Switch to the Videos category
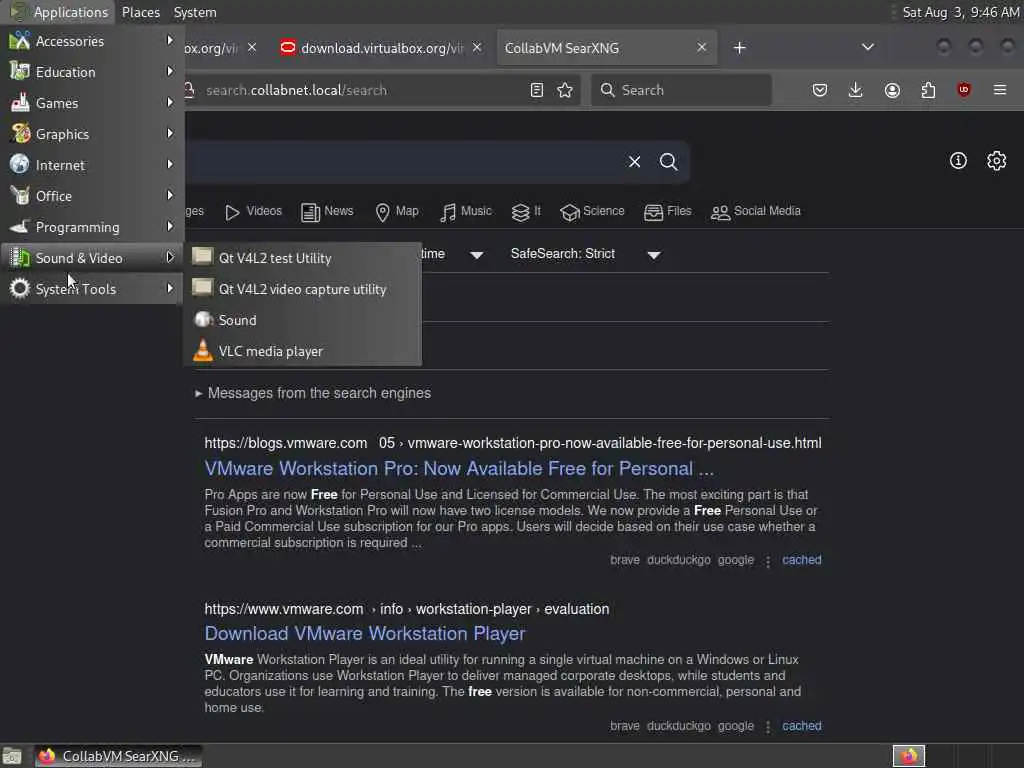Screen dimensions: 1024x768 click(253, 212)
